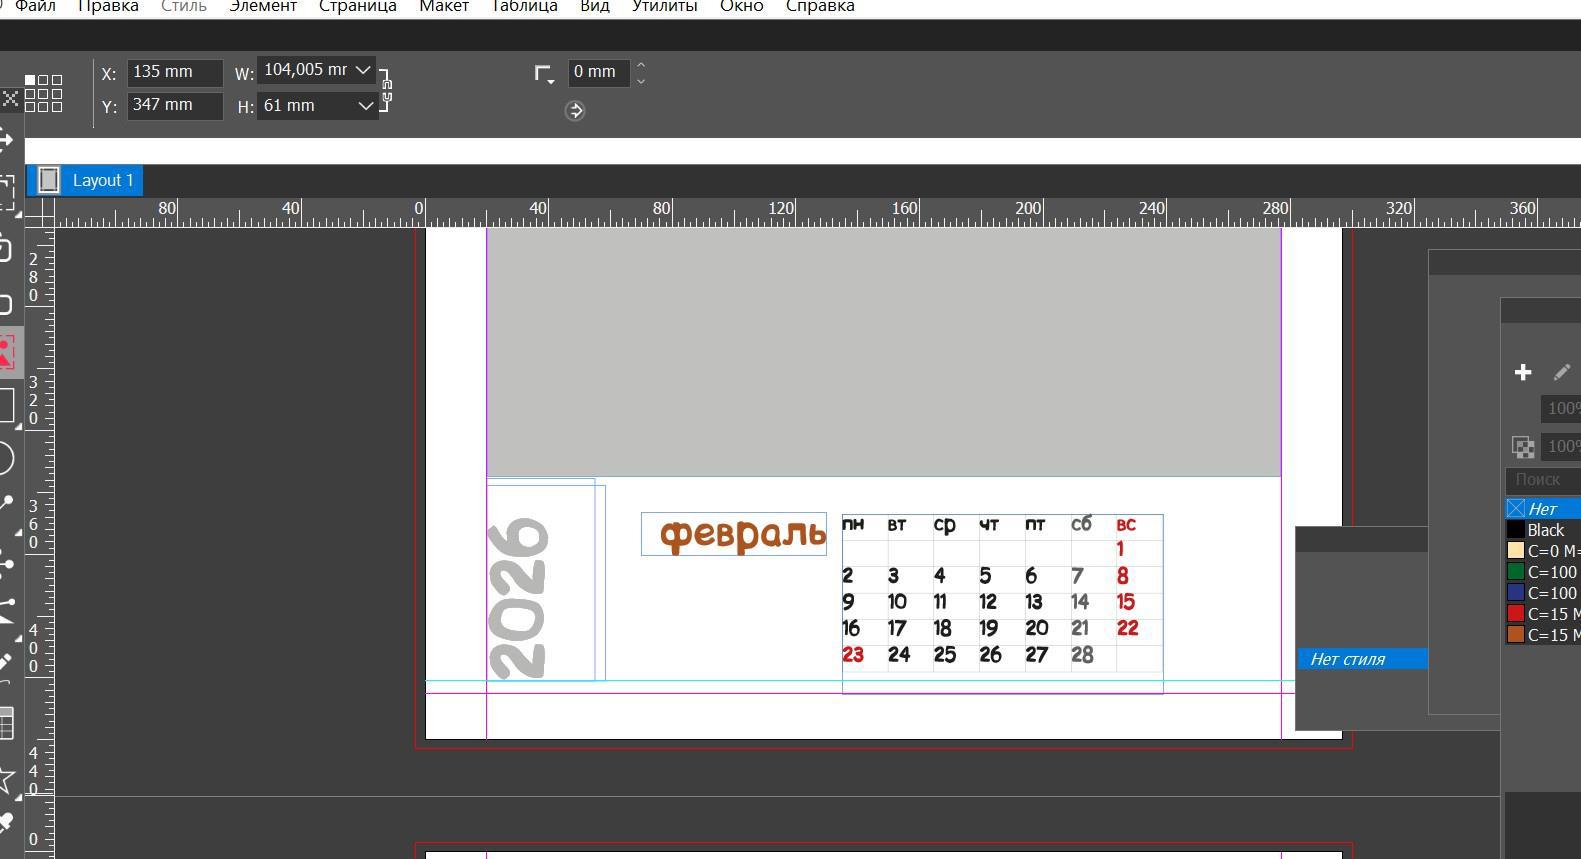
Task: Click the round arrow icon under corner radius
Action: coord(575,111)
